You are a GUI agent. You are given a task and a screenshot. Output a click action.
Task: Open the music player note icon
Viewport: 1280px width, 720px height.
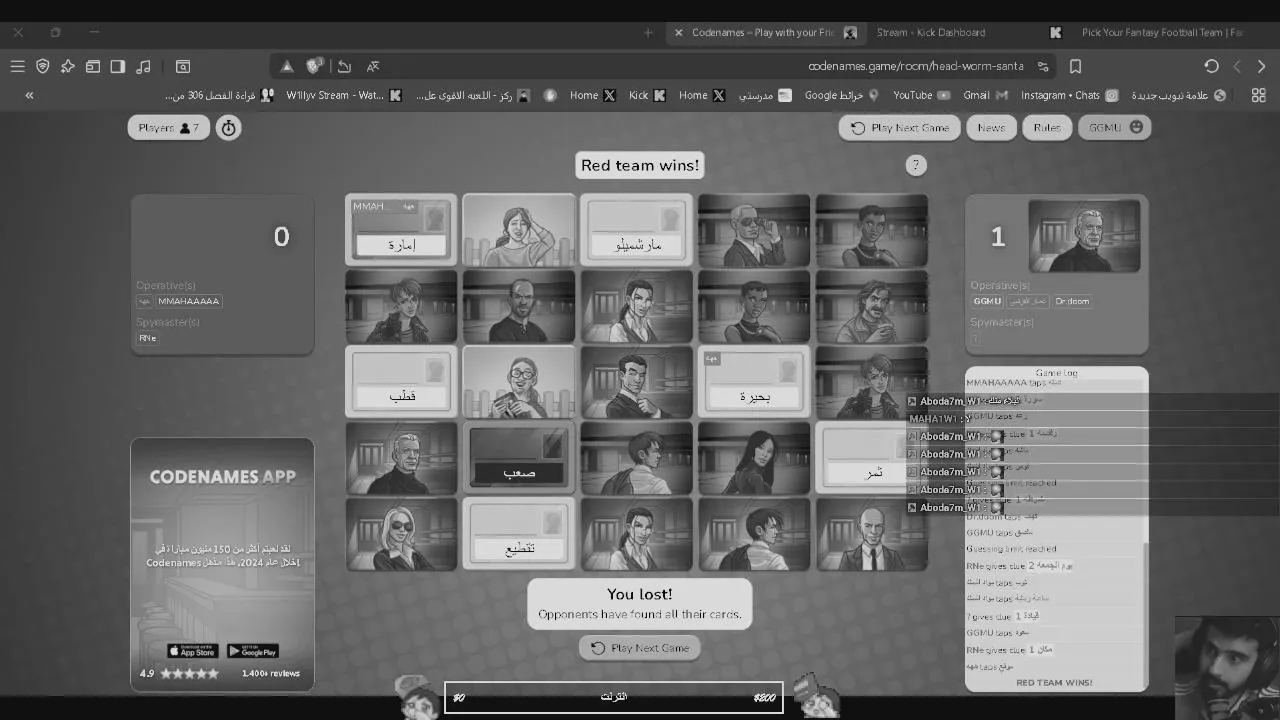143,66
